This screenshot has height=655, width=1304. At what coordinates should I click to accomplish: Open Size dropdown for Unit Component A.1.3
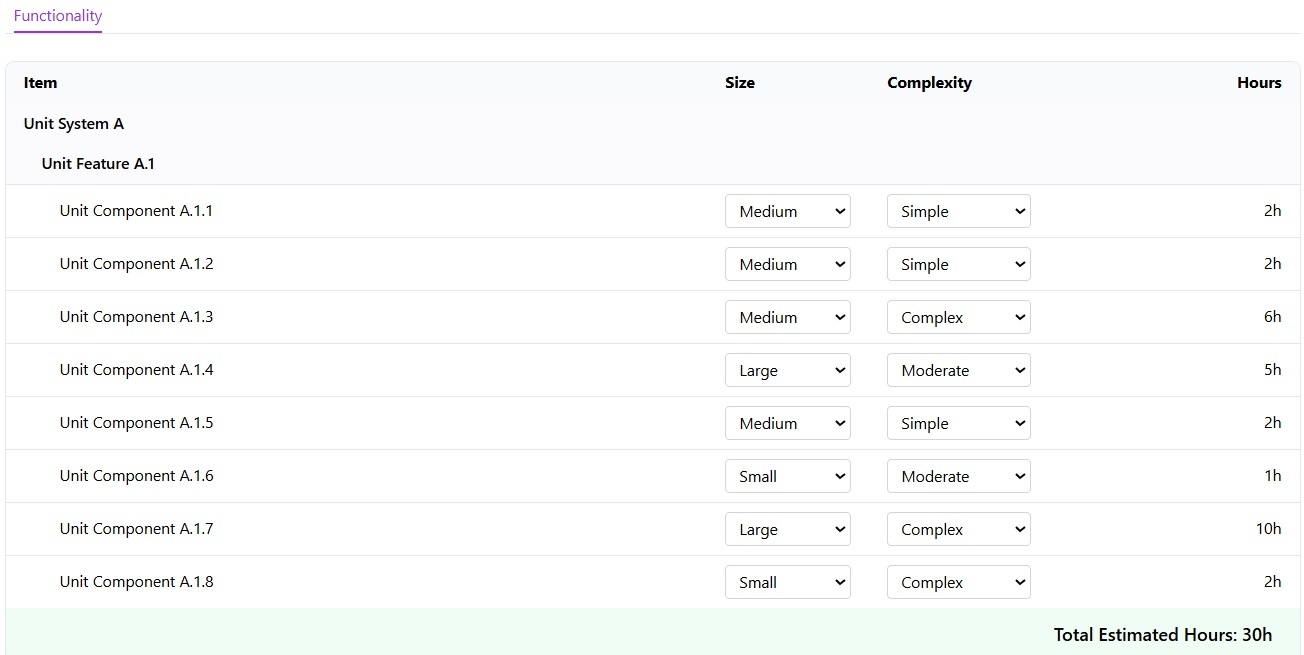click(788, 317)
